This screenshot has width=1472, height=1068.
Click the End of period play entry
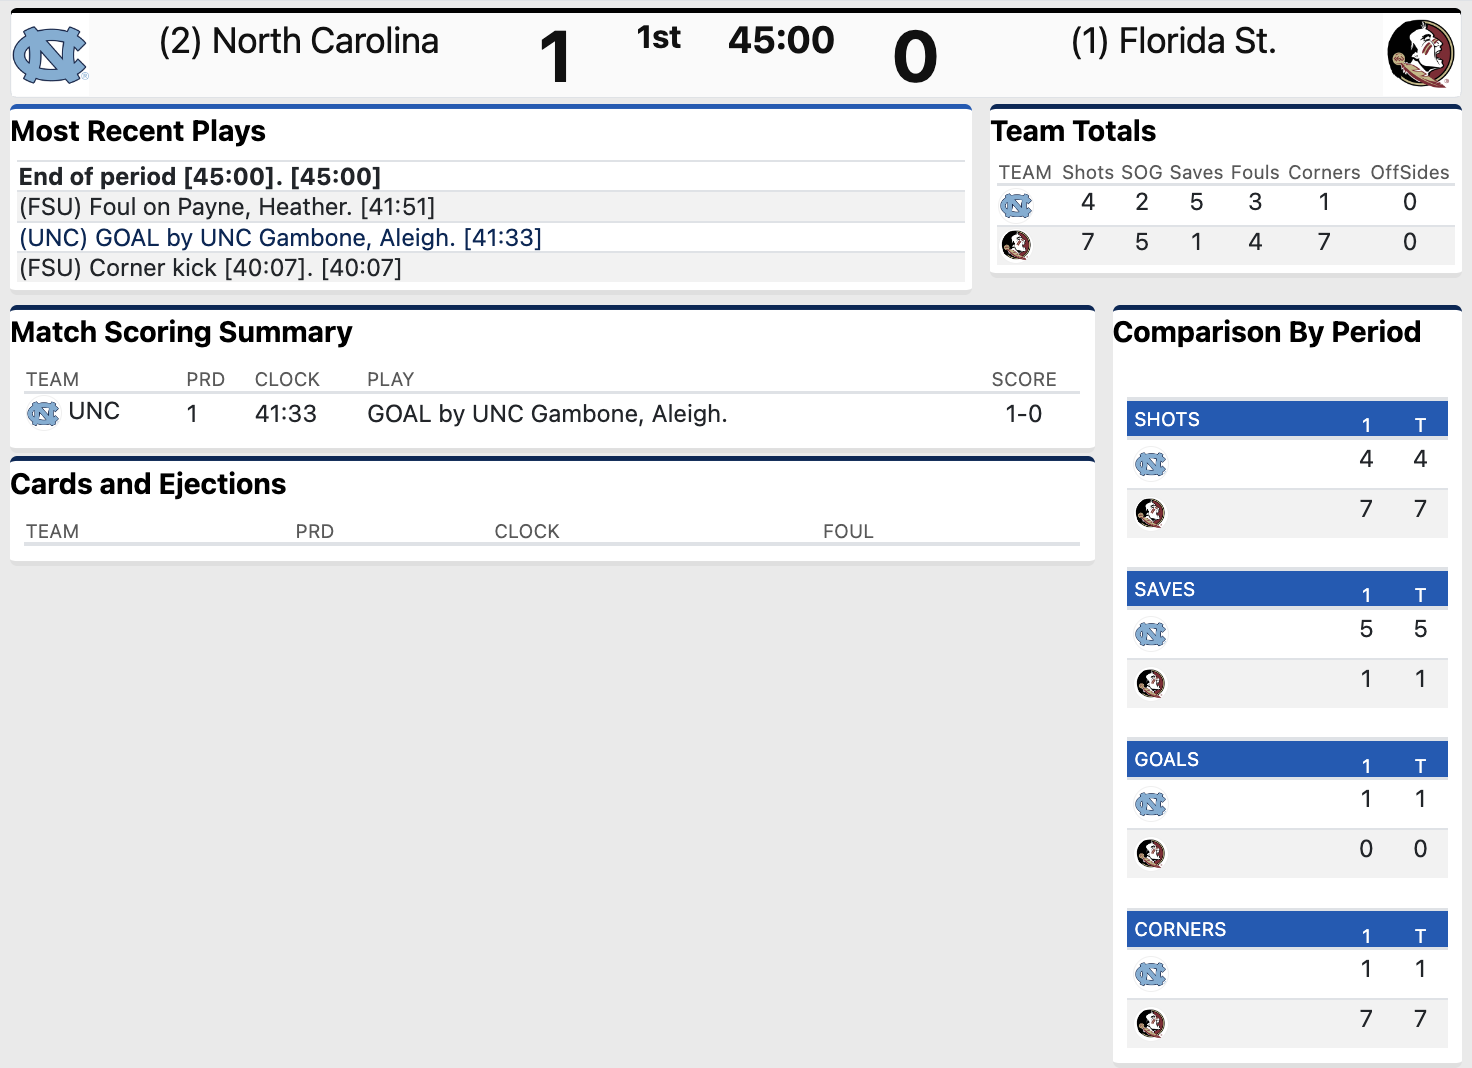tap(200, 176)
